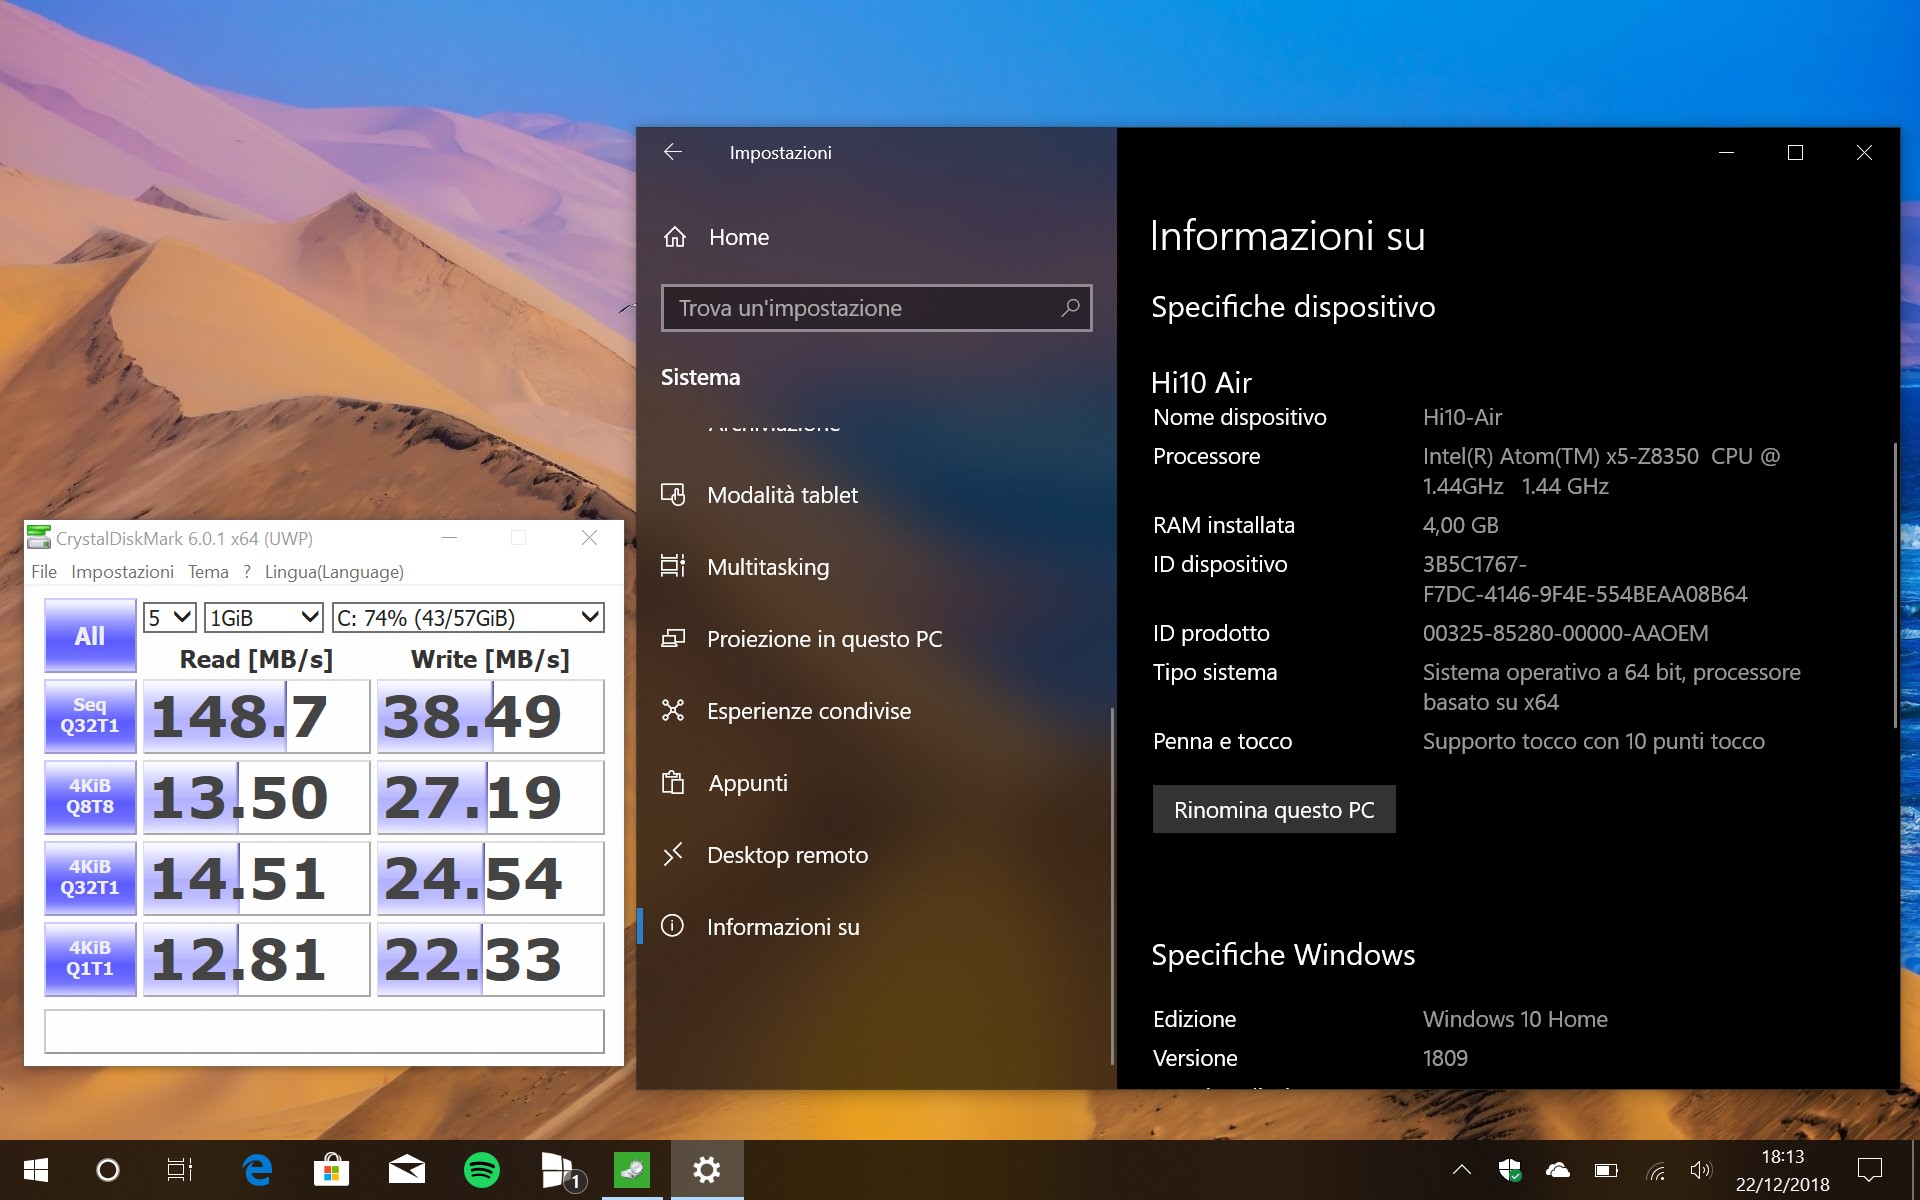Click the settings sidebar scrollbar
The width and height of the screenshot is (1920, 1200).
coord(1112,886)
